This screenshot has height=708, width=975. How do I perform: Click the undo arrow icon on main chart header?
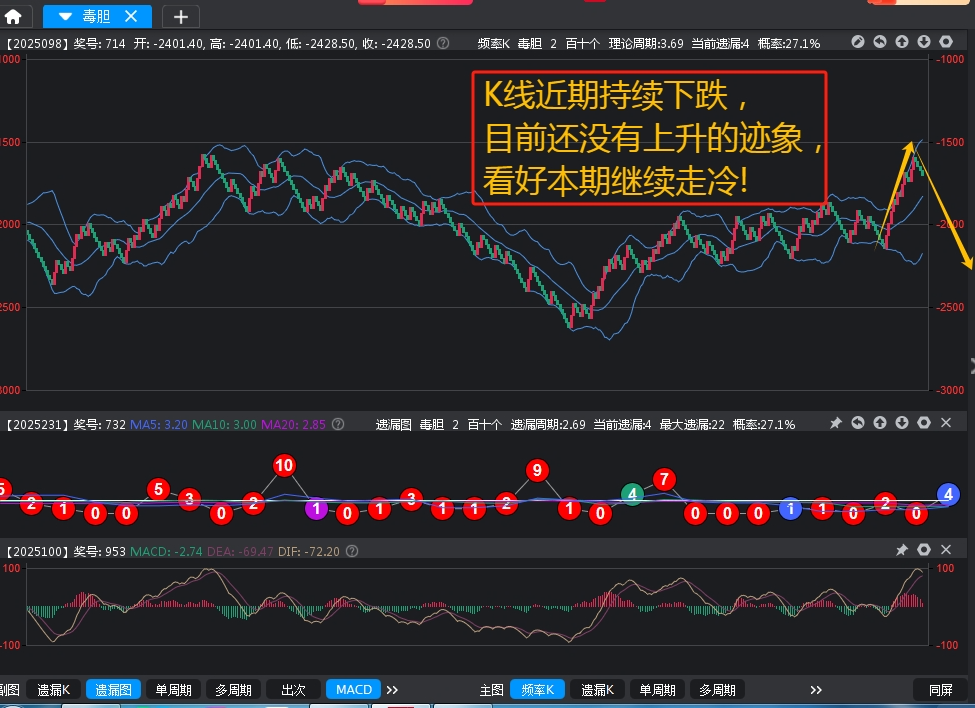tap(879, 42)
